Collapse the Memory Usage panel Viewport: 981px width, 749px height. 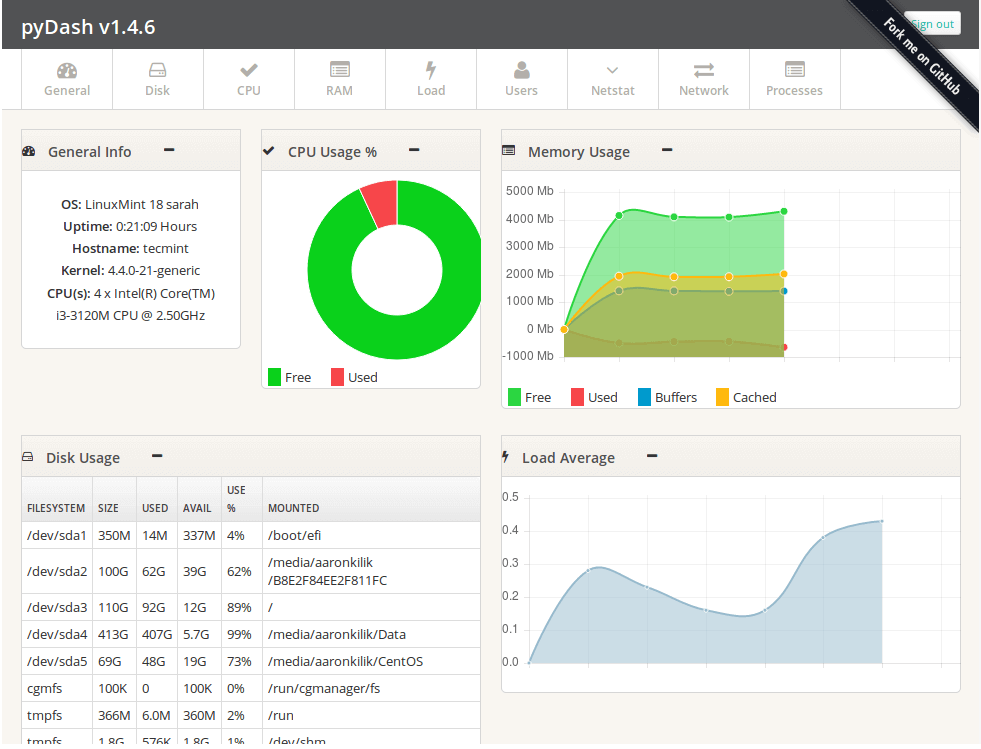point(667,150)
